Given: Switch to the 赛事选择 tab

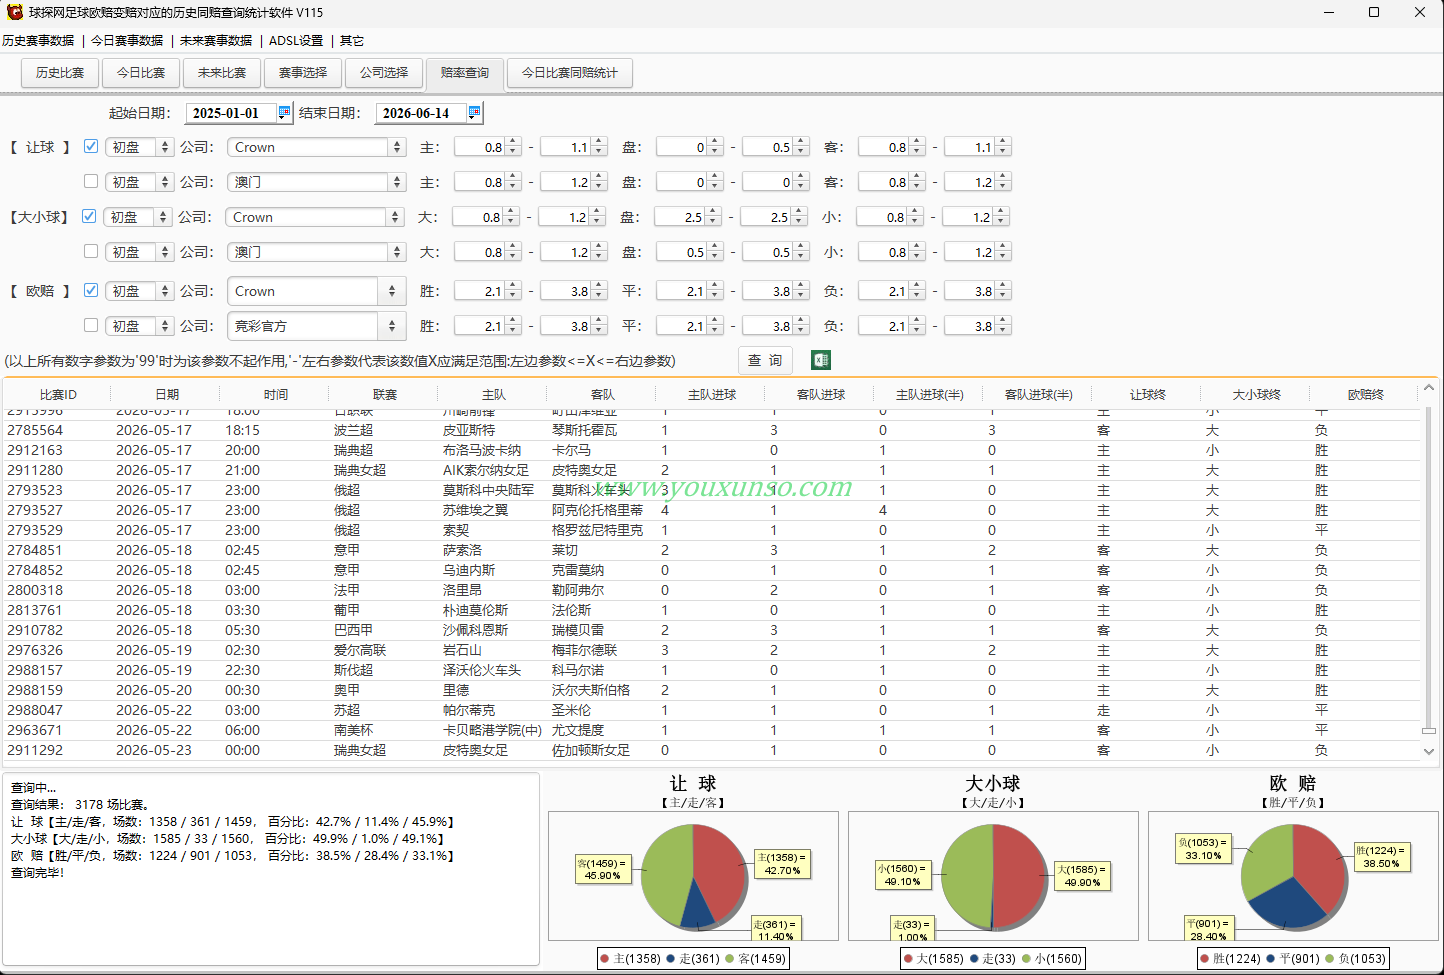Looking at the screenshot, I should (303, 73).
